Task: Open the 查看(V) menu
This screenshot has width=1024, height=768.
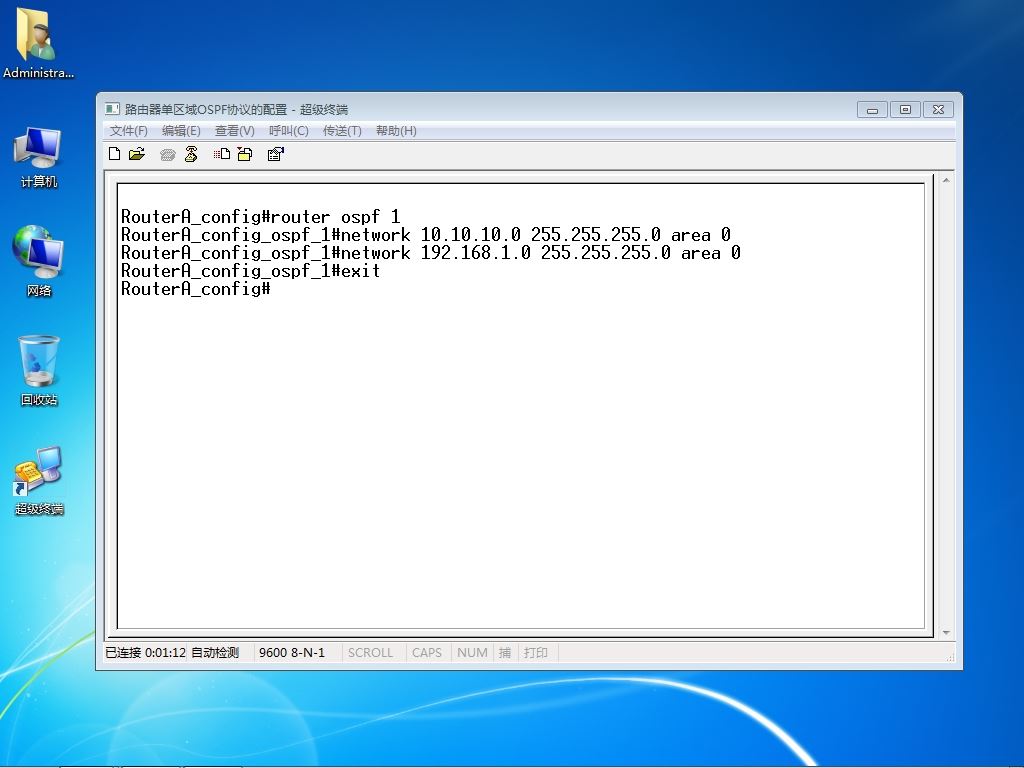Action: 234,131
